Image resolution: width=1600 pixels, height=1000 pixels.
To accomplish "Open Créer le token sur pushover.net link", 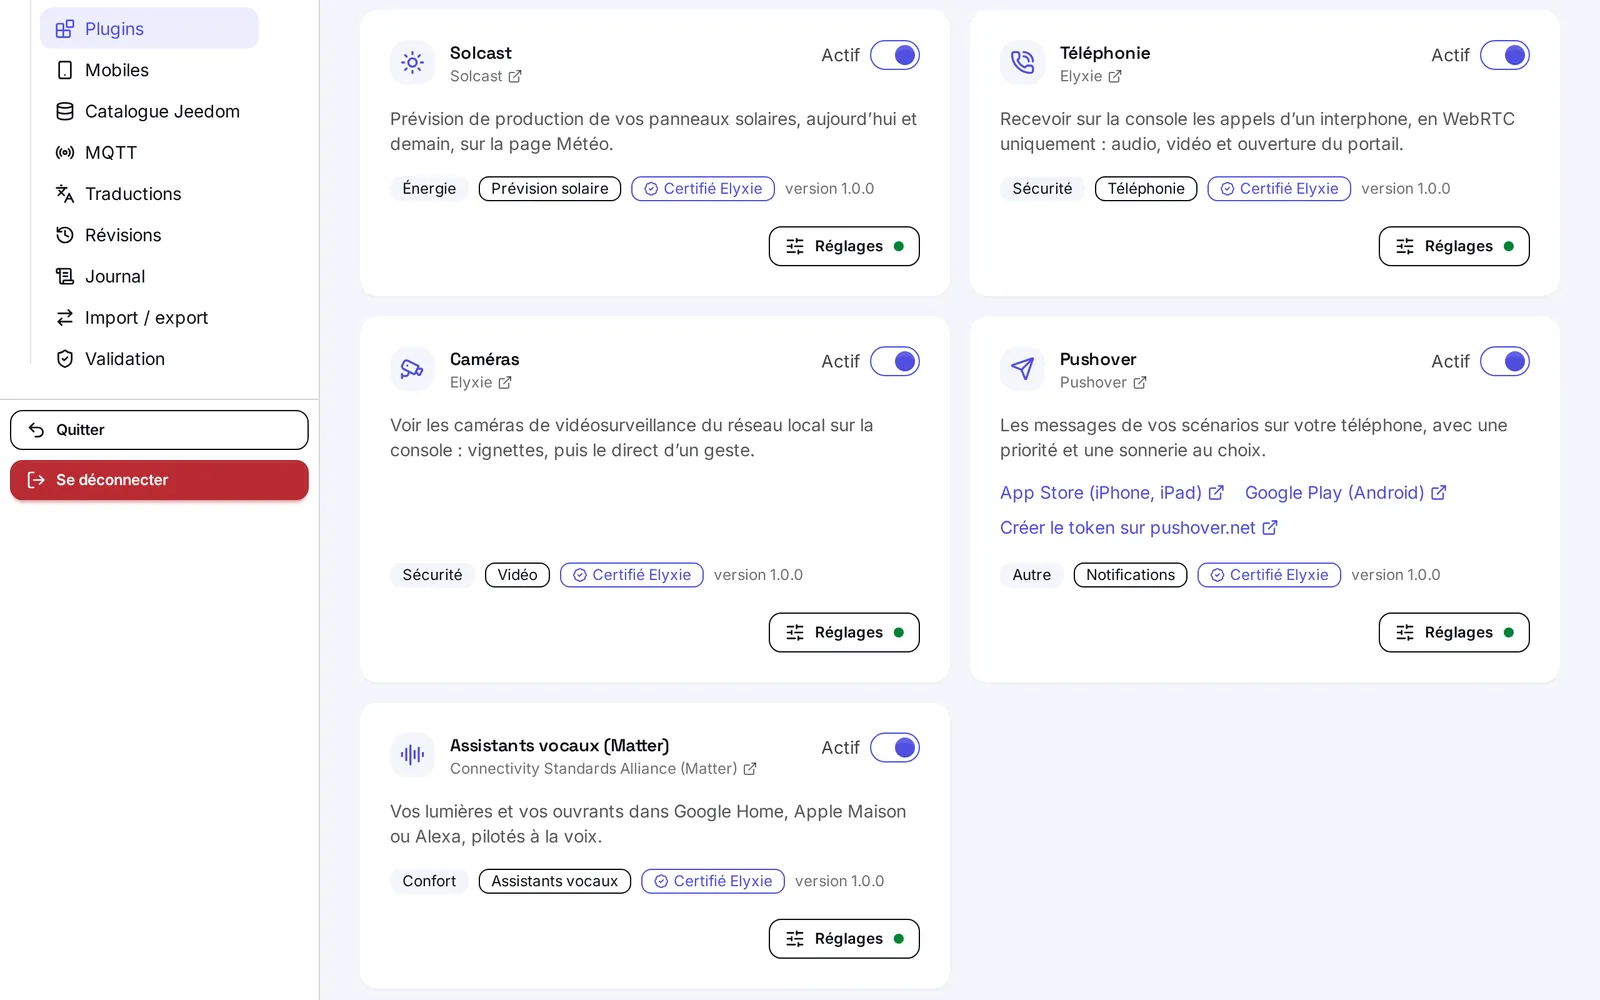I will coord(1139,528).
